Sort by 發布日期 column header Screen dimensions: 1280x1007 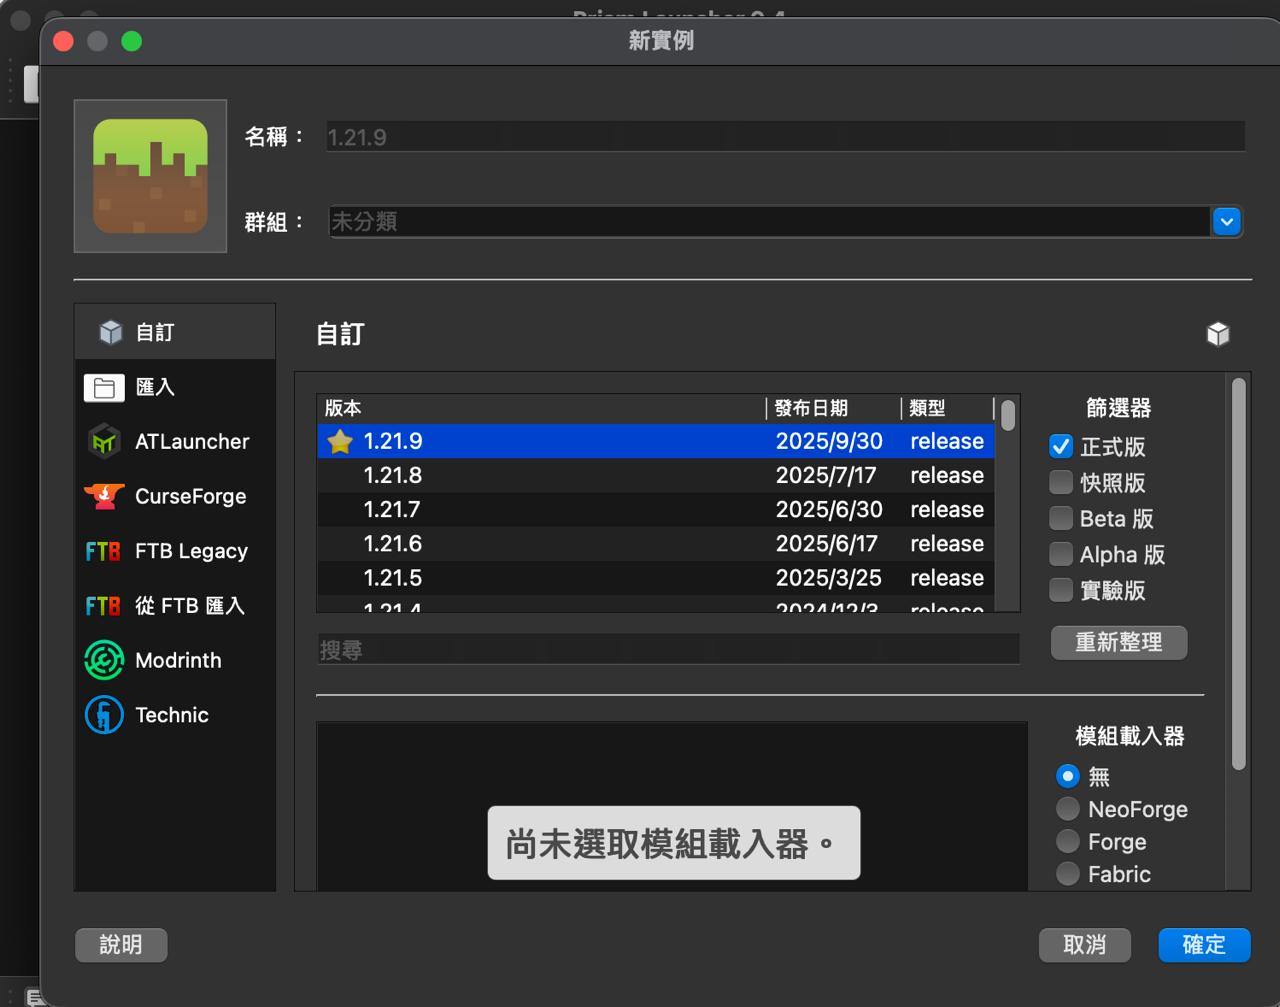(811, 408)
